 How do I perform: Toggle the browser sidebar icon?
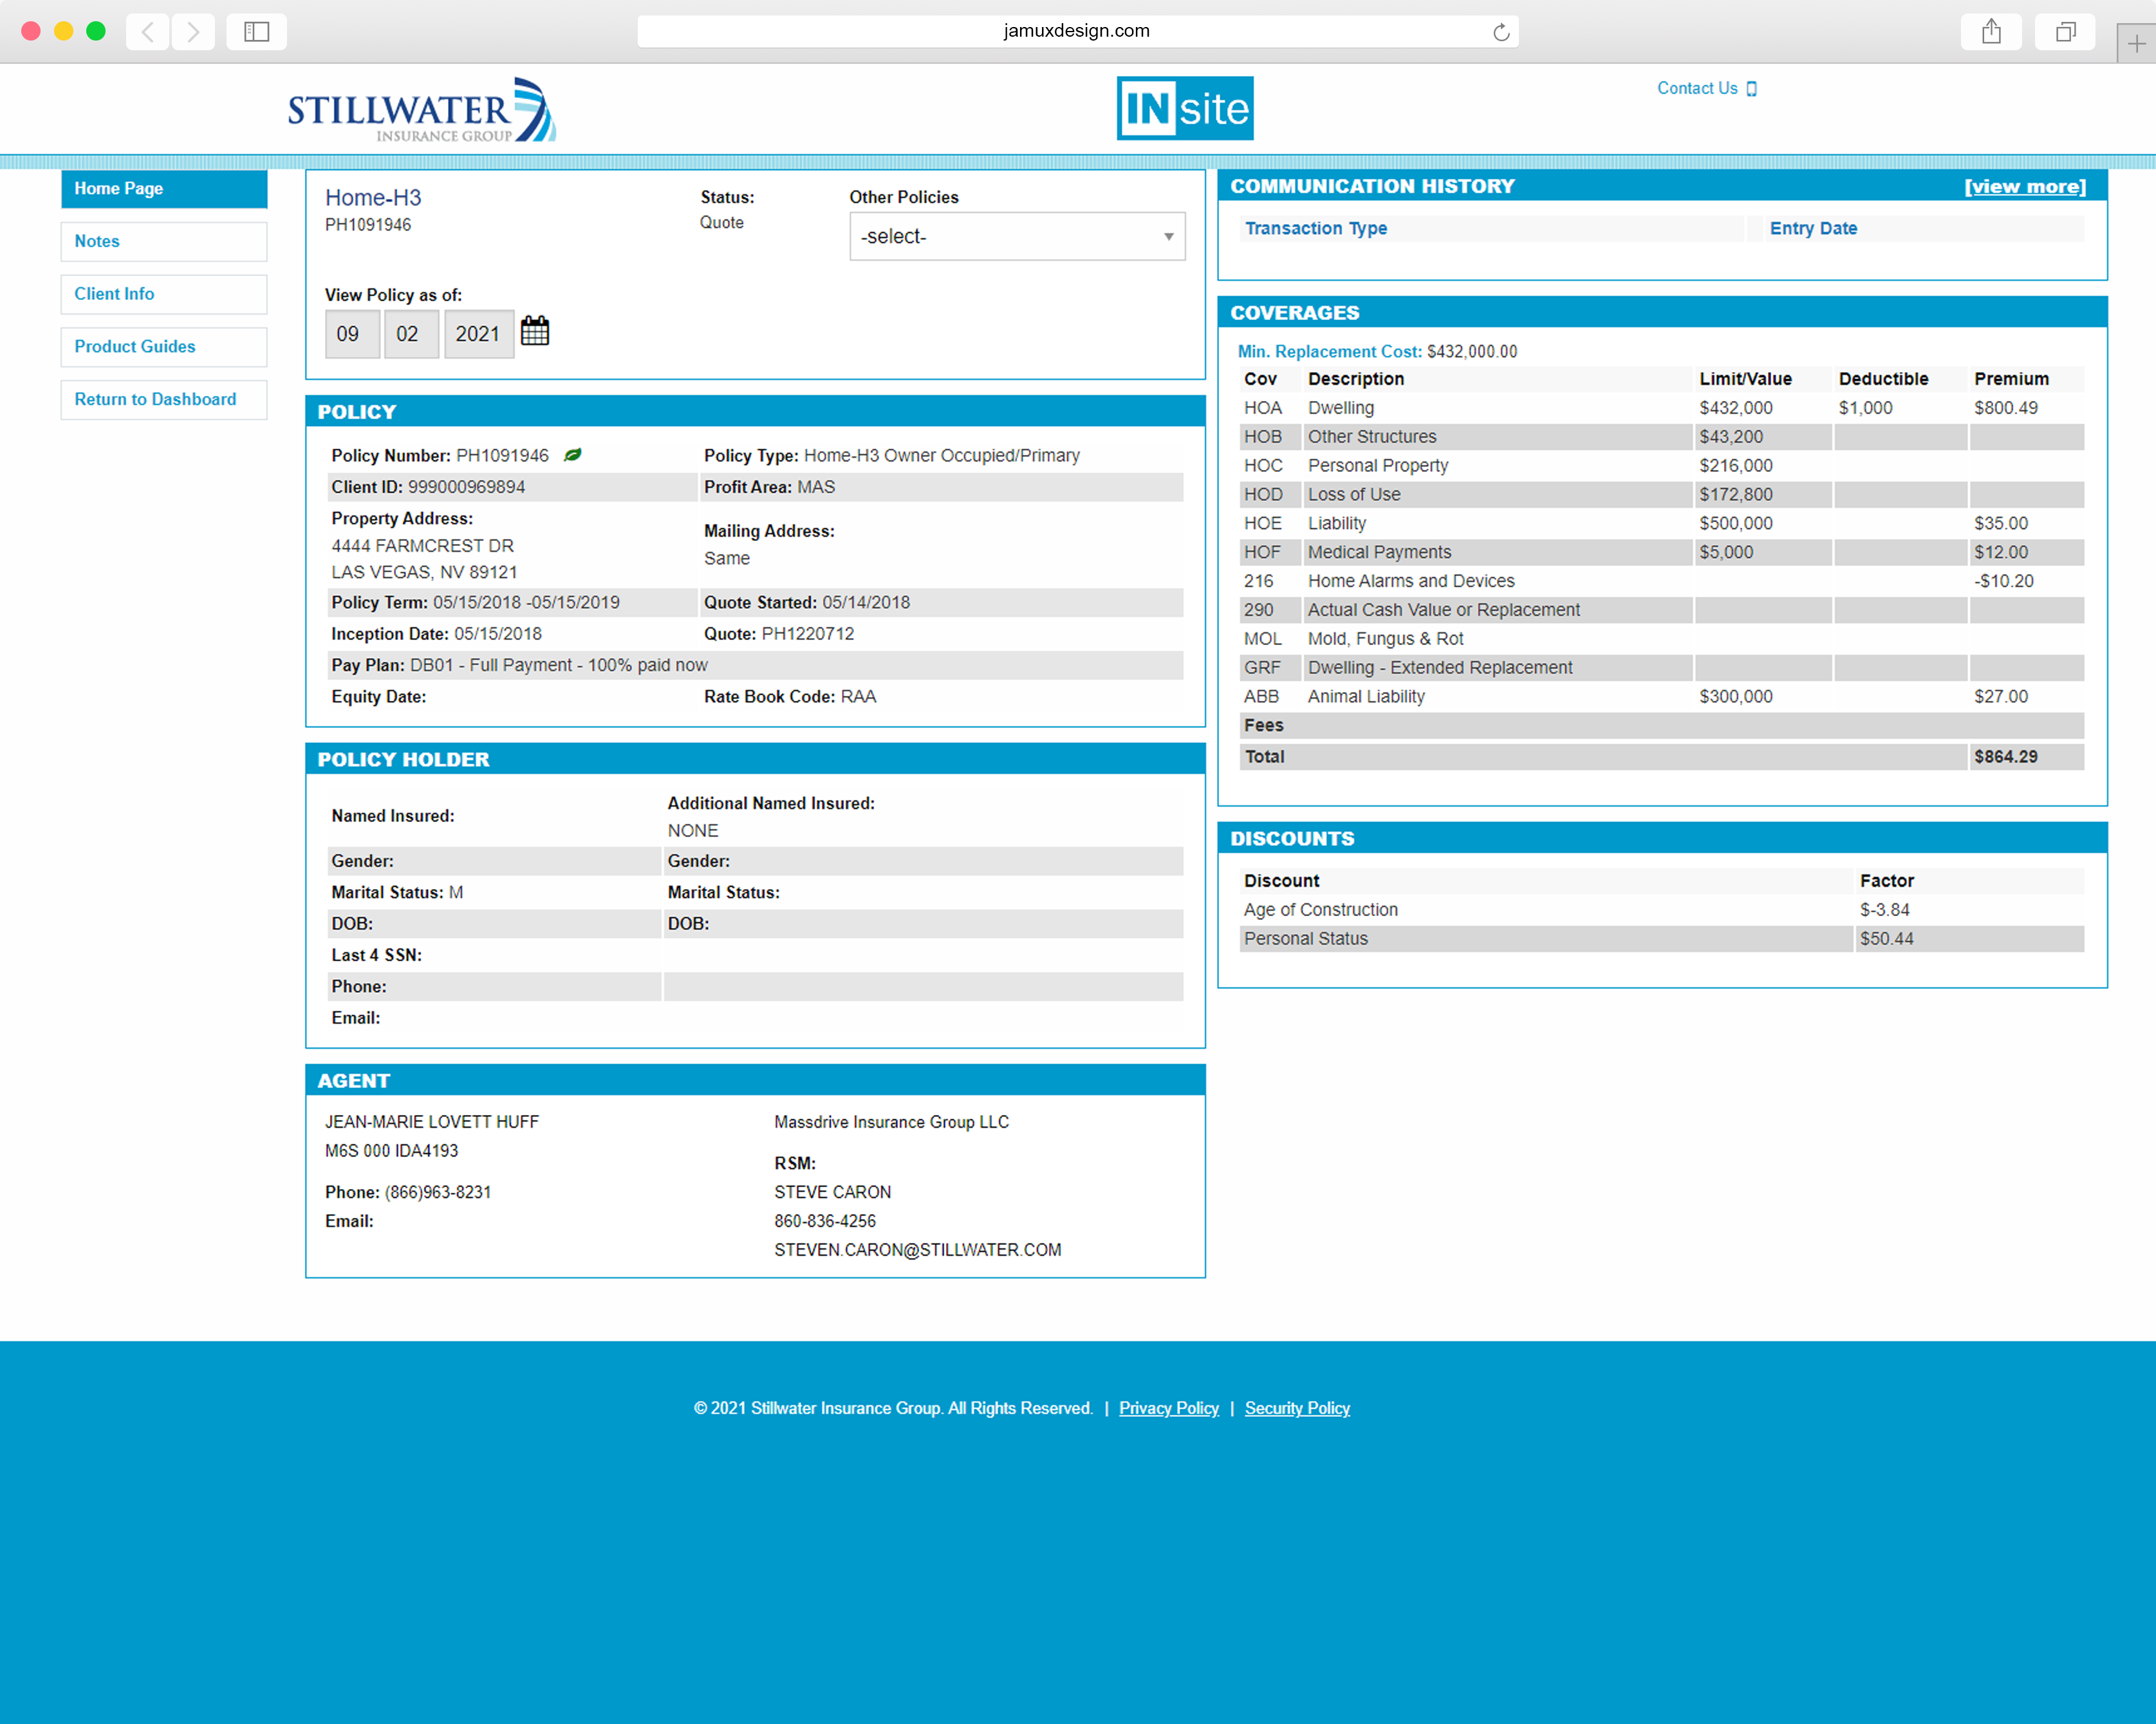click(x=257, y=32)
